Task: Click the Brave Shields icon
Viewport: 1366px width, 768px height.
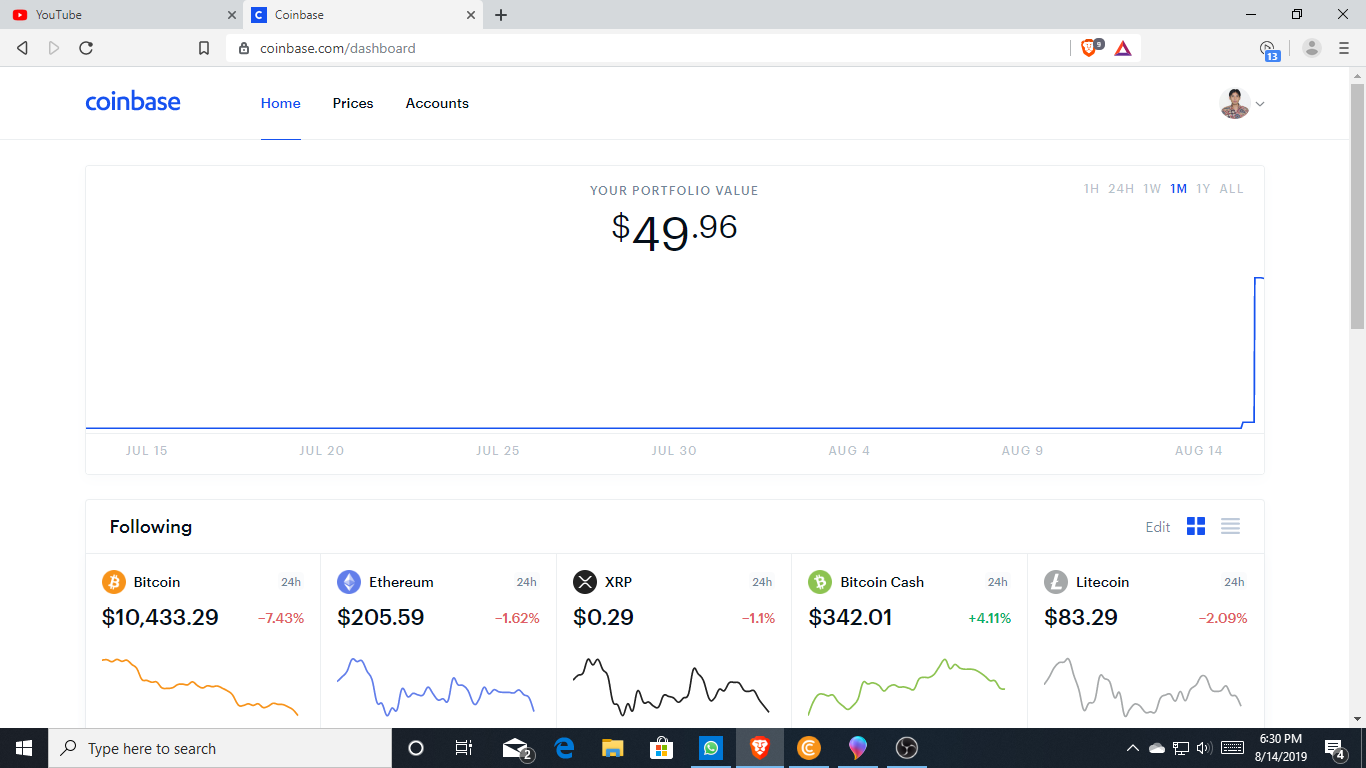Action: coord(1091,48)
